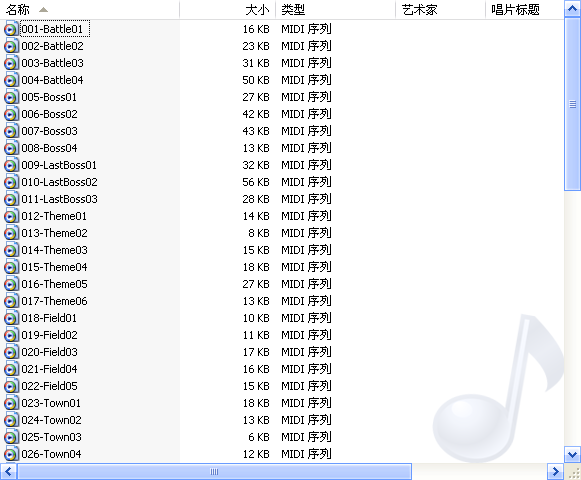Select the 009-LastBoss01 MIDI icon
Viewport: 581px width, 480px height.
coord(11,165)
